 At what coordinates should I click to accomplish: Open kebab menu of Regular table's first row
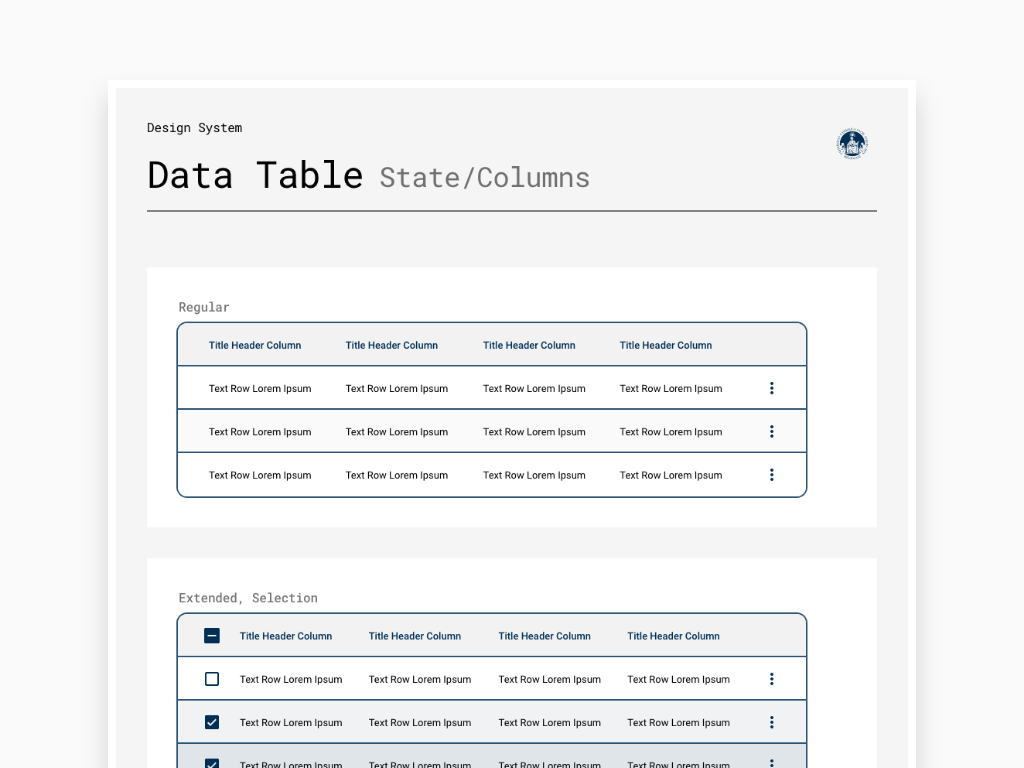pos(771,389)
